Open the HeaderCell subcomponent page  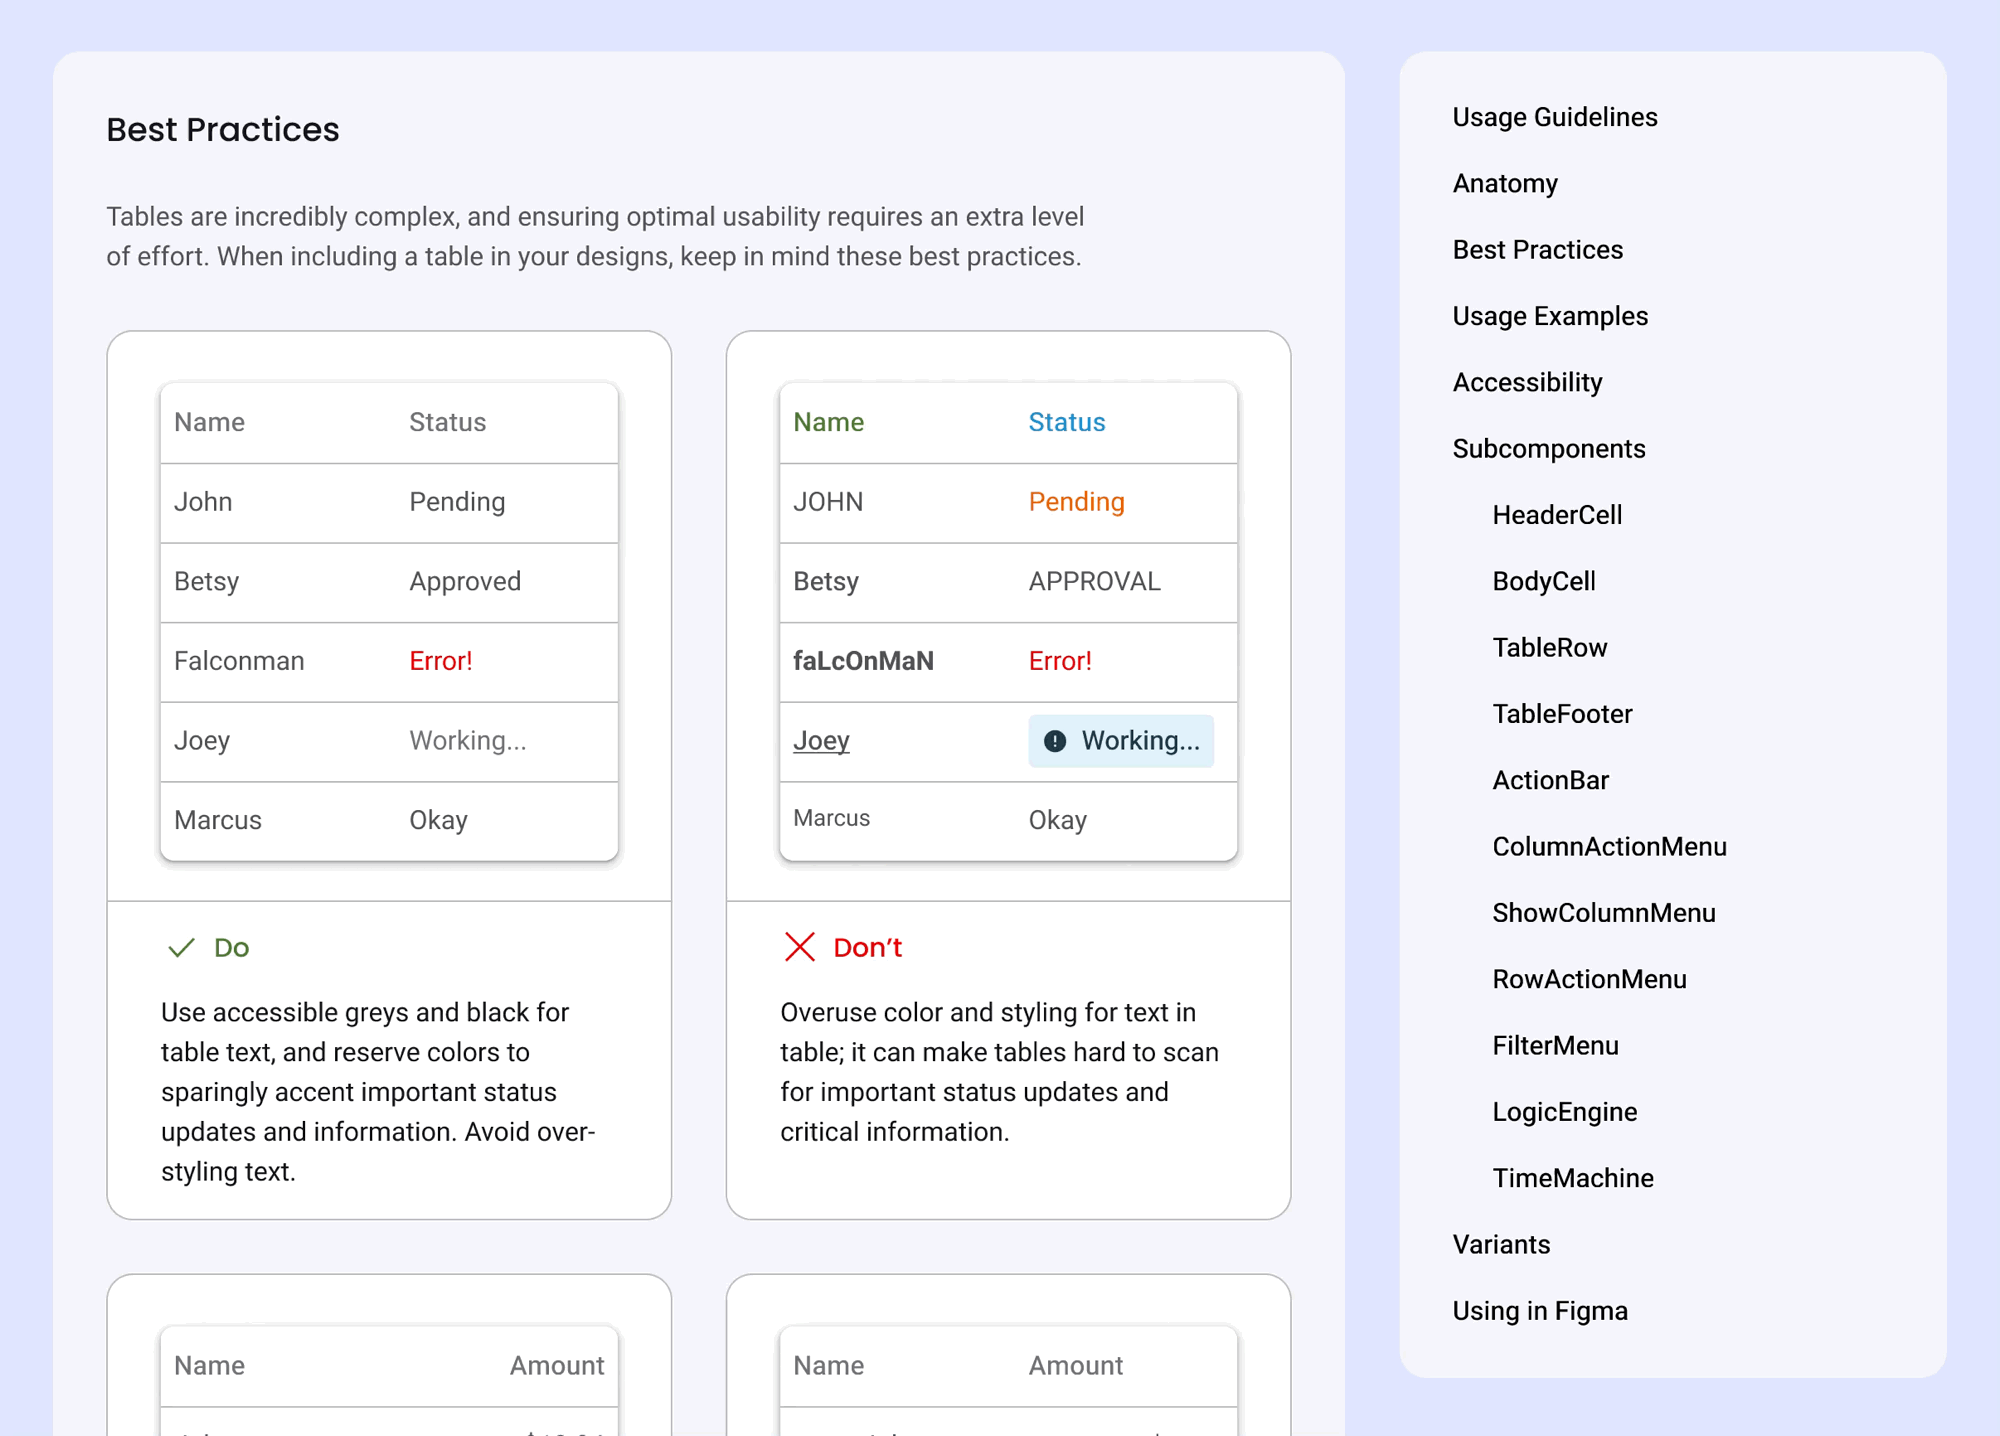1556,514
